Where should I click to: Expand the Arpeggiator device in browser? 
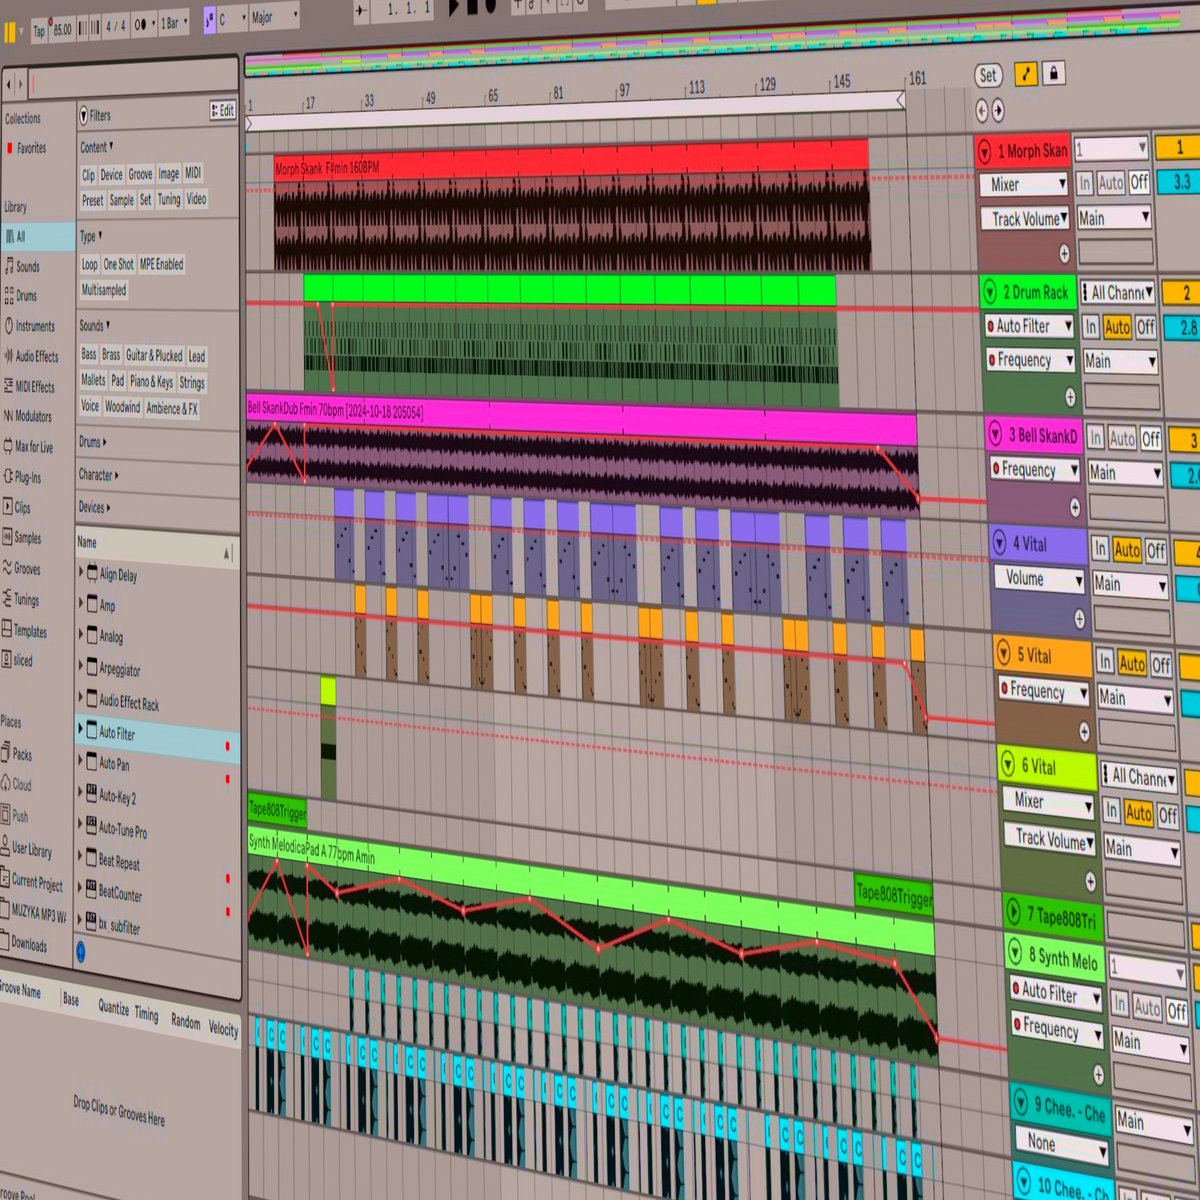click(82, 667)
